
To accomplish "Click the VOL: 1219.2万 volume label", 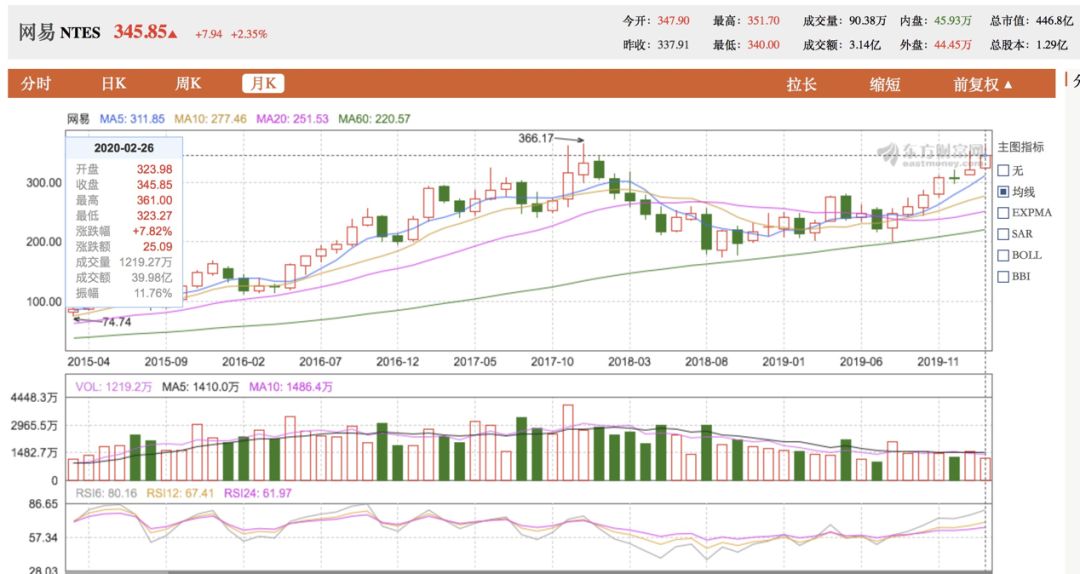I will tap(114, 387).
